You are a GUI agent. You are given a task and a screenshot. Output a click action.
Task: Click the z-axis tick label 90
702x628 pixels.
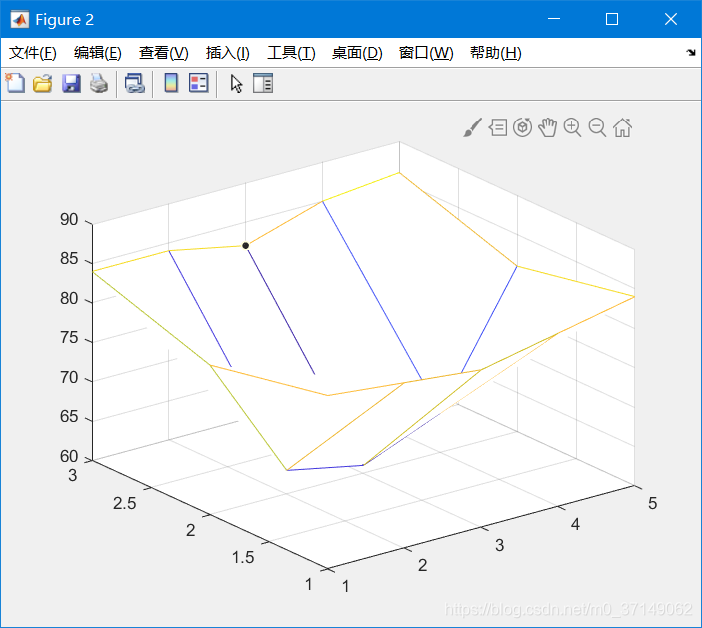coord(69,219)
